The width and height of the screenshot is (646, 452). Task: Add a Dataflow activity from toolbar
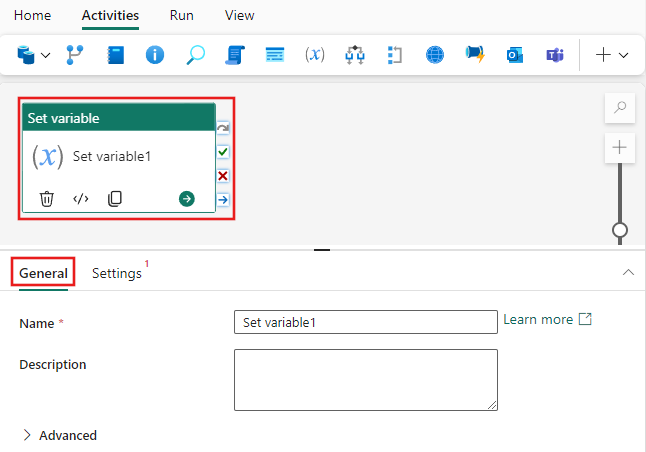(x=75, y=55)
